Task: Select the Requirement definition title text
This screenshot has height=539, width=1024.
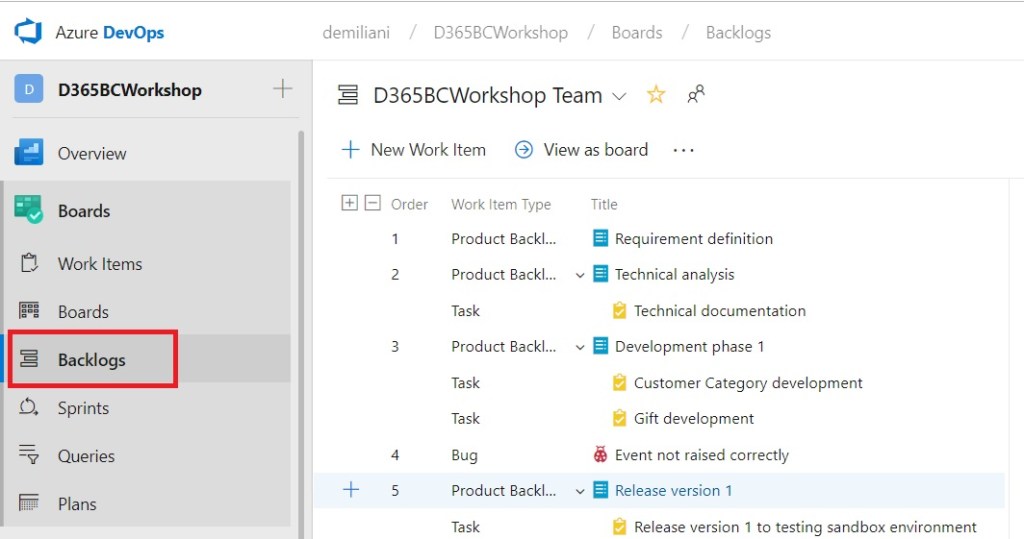Action: pyautogui.click(x=694, y=238)
